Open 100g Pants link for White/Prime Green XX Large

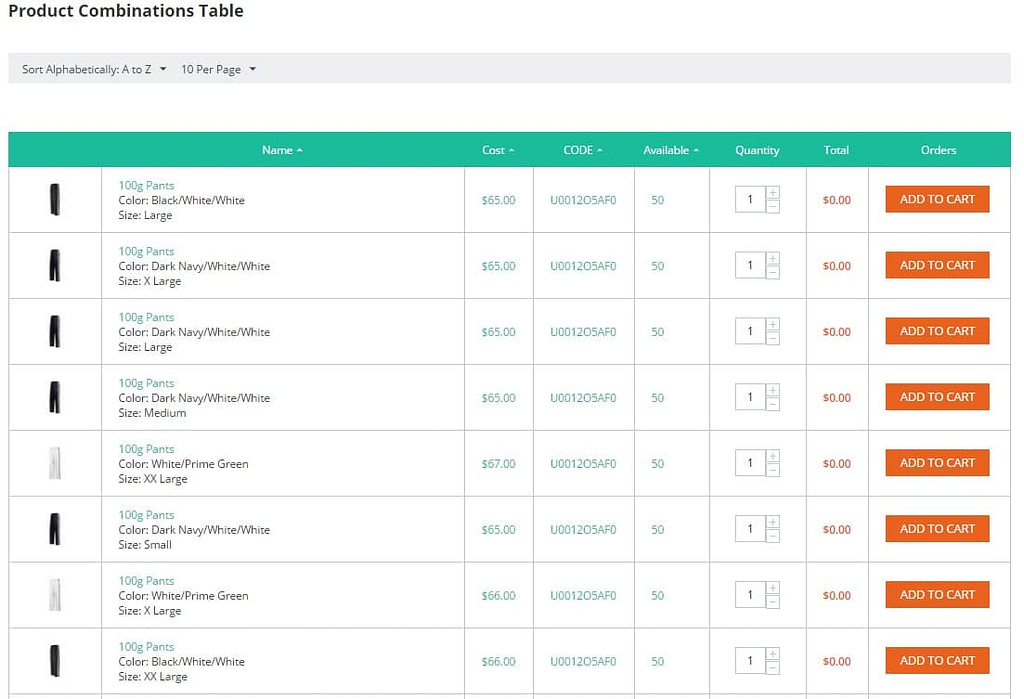click(146, 449)
